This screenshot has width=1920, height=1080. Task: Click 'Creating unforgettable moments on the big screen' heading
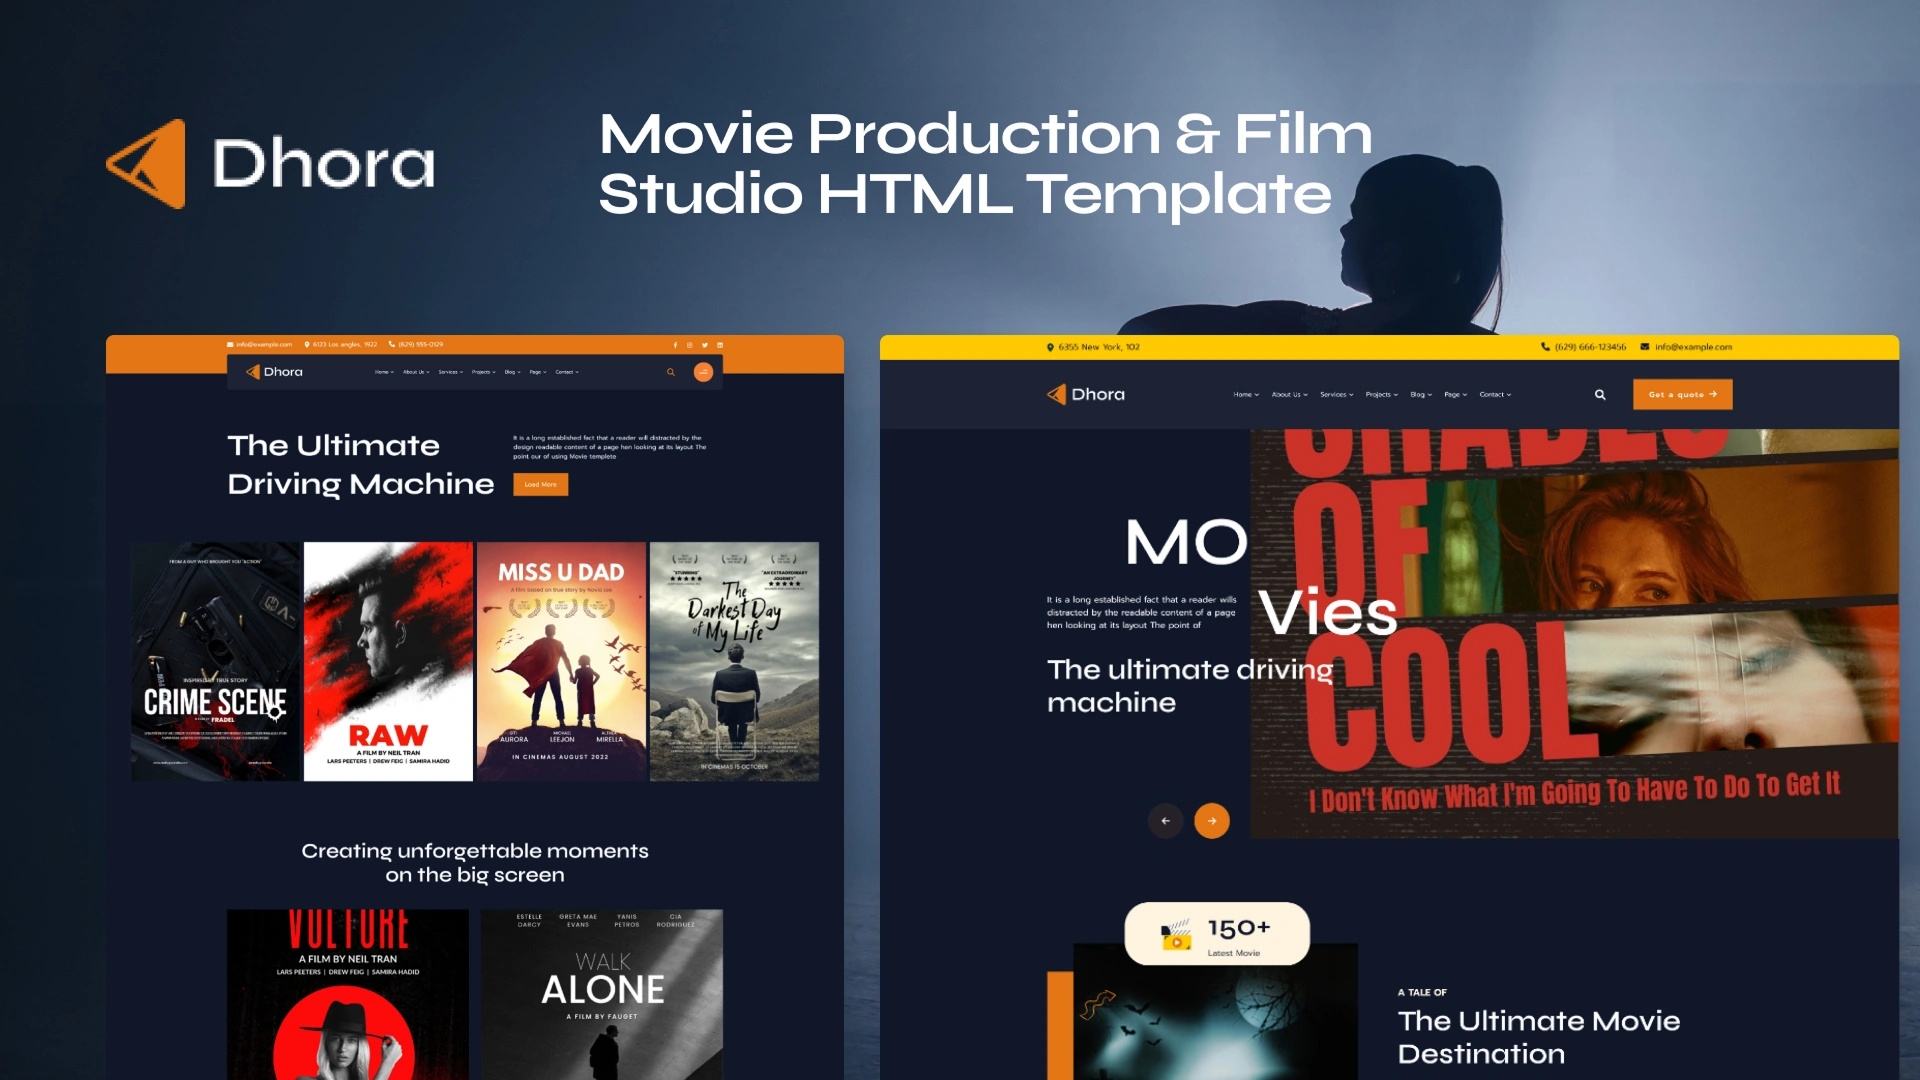click(x=475, y=862)
